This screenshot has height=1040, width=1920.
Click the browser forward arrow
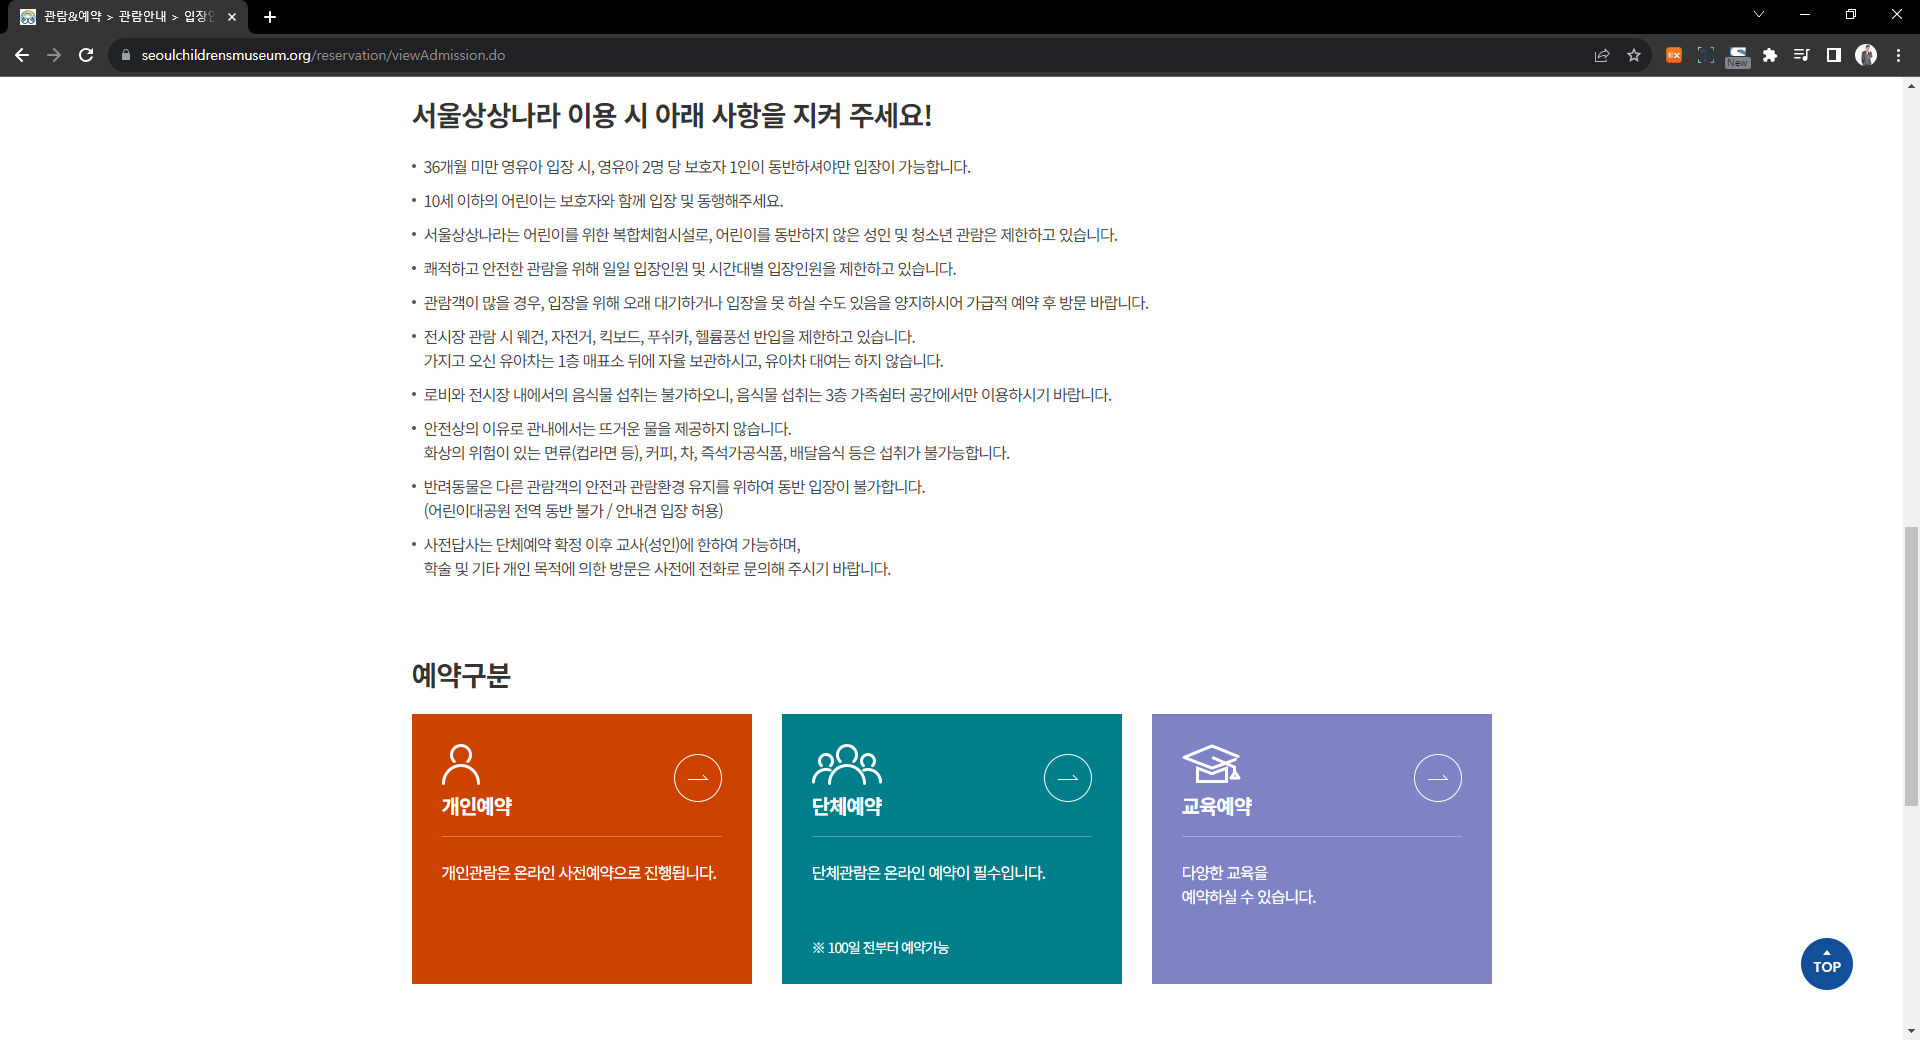[x=54, y=55]
